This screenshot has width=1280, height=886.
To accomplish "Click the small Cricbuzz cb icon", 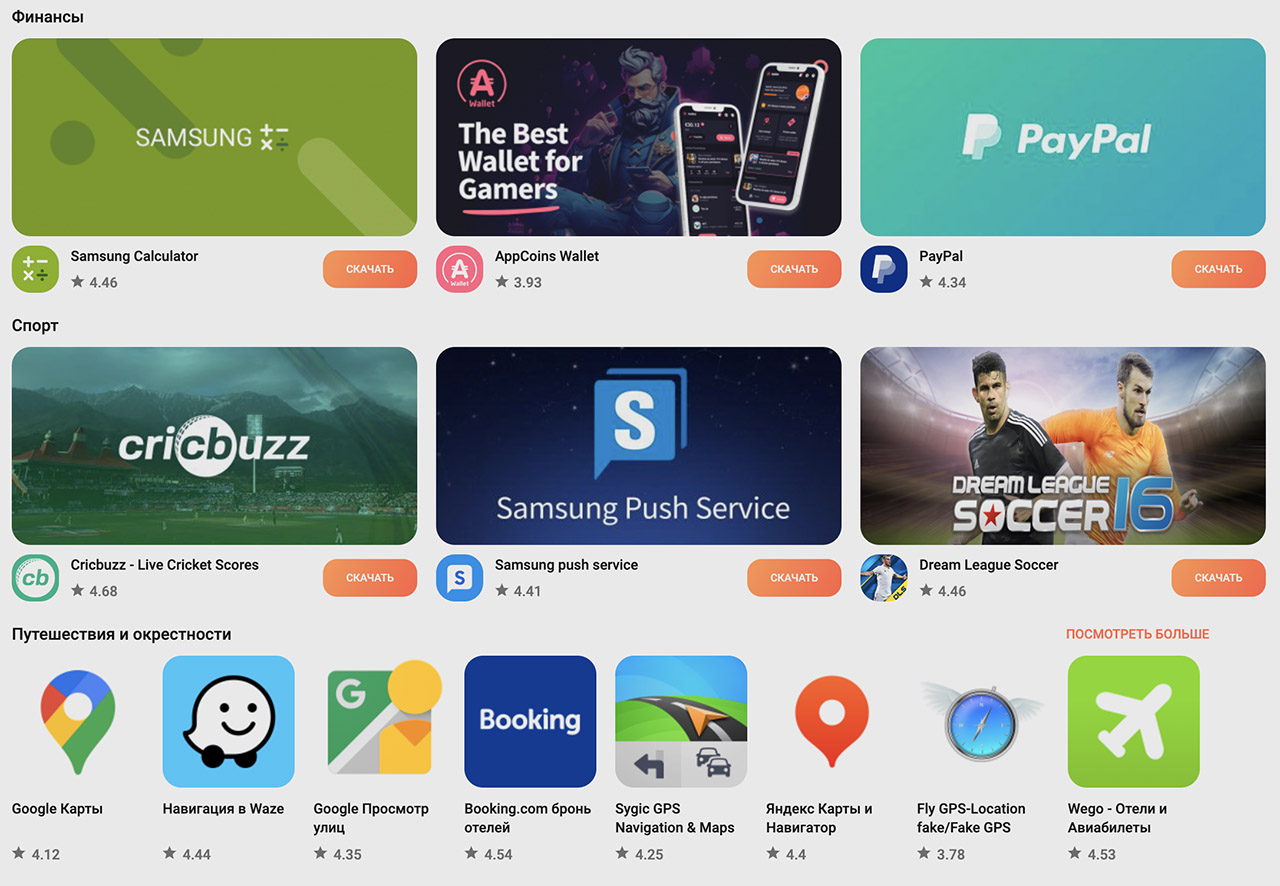I will 36,578.
